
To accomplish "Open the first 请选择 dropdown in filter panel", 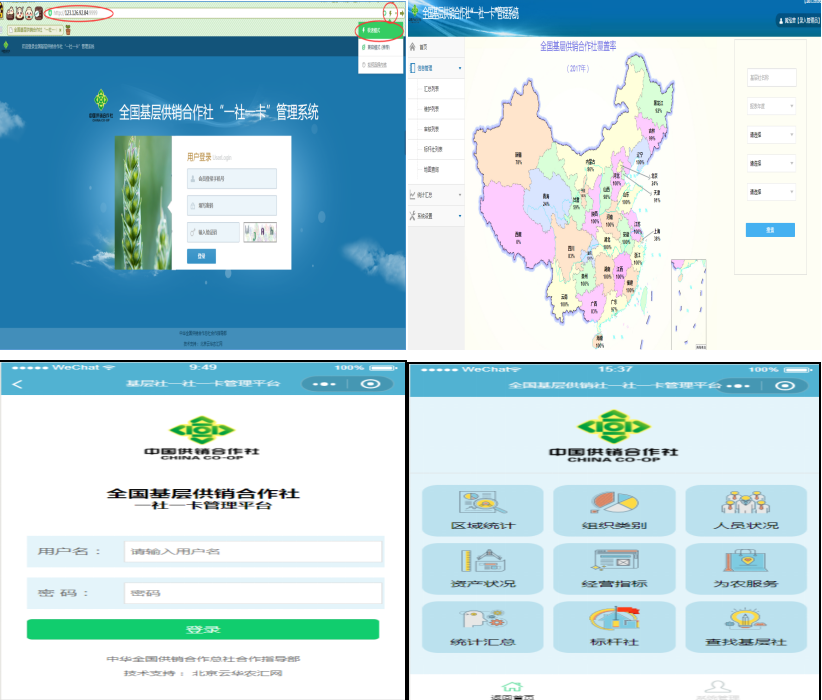I will tap(771, 135).
